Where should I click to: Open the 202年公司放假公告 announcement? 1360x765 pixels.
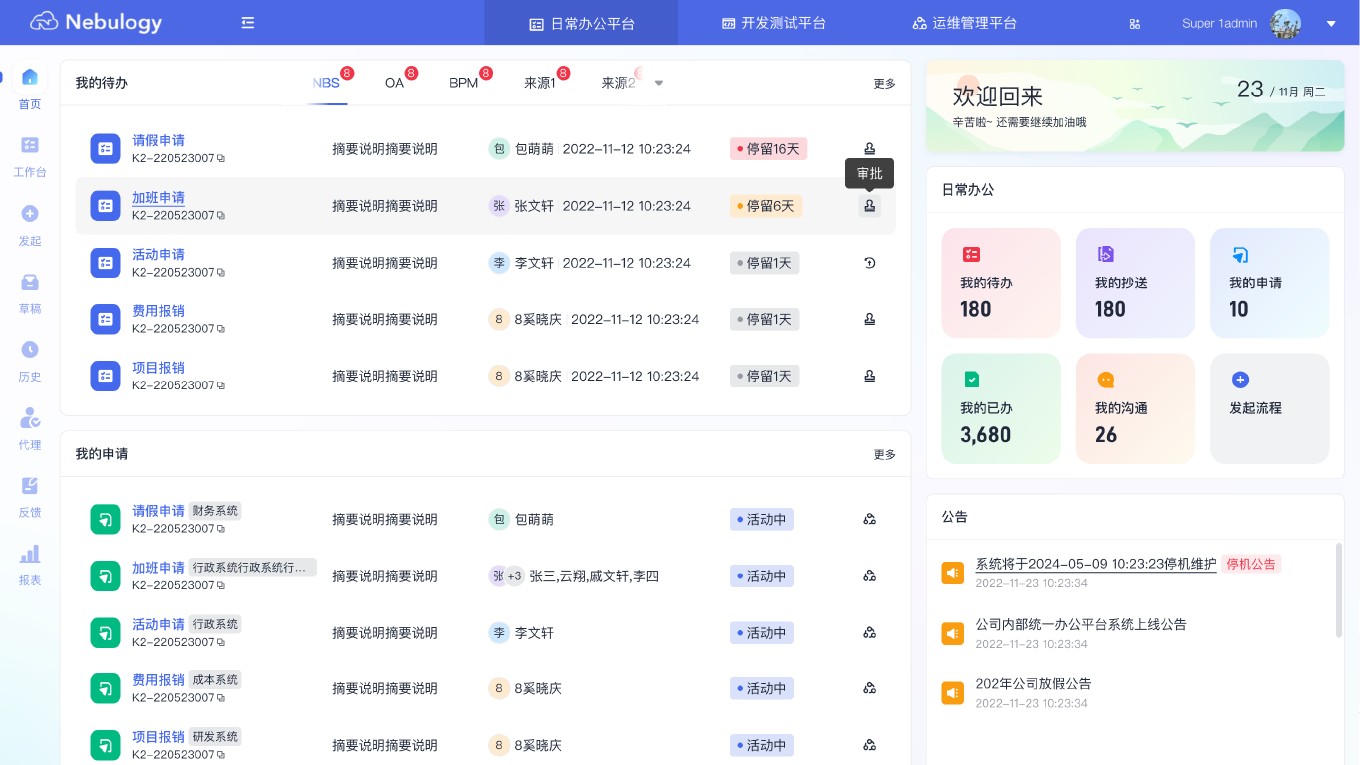click(1033, 684)
